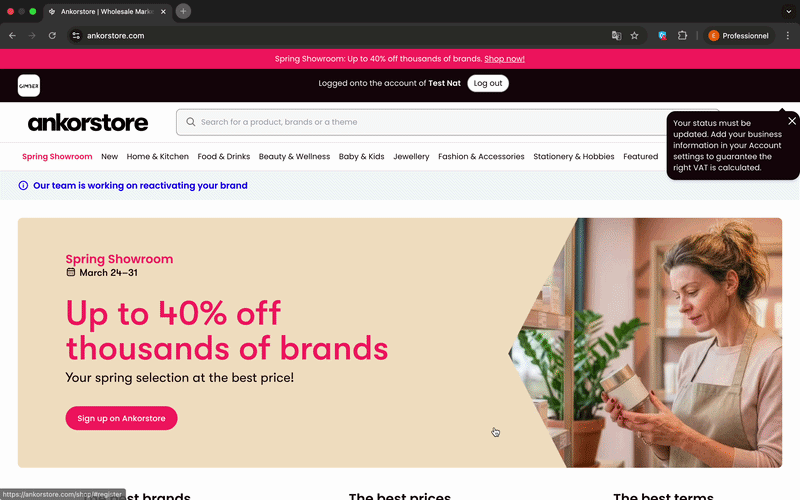Click the browser back arrow icon
800x500 pixels.
[12, 36]
